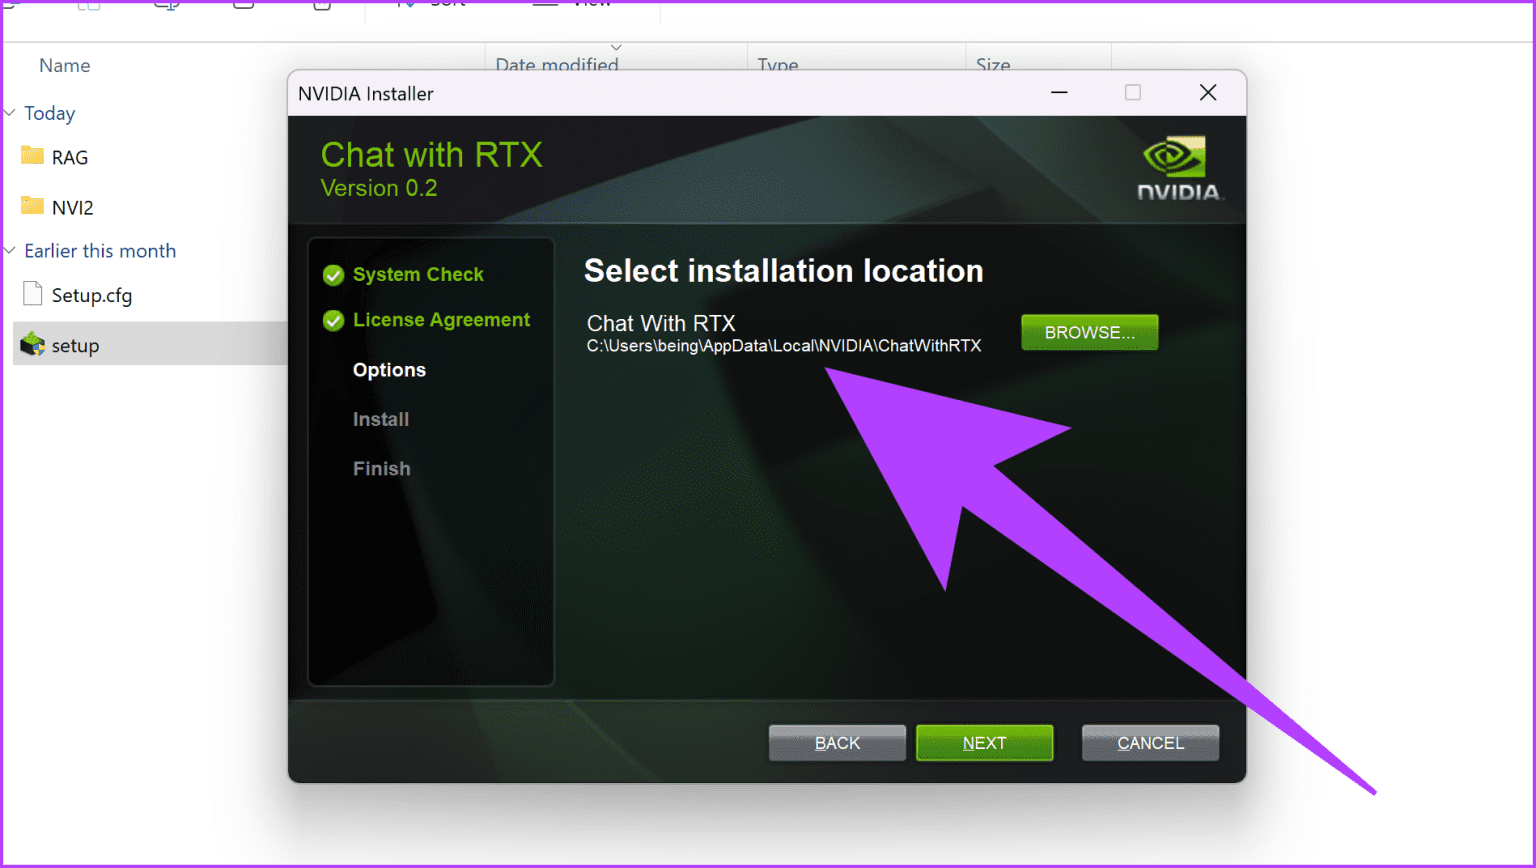Click the RAG folder icon
This screenshot has height=868, width=1536.
click(x=33, y=156)
